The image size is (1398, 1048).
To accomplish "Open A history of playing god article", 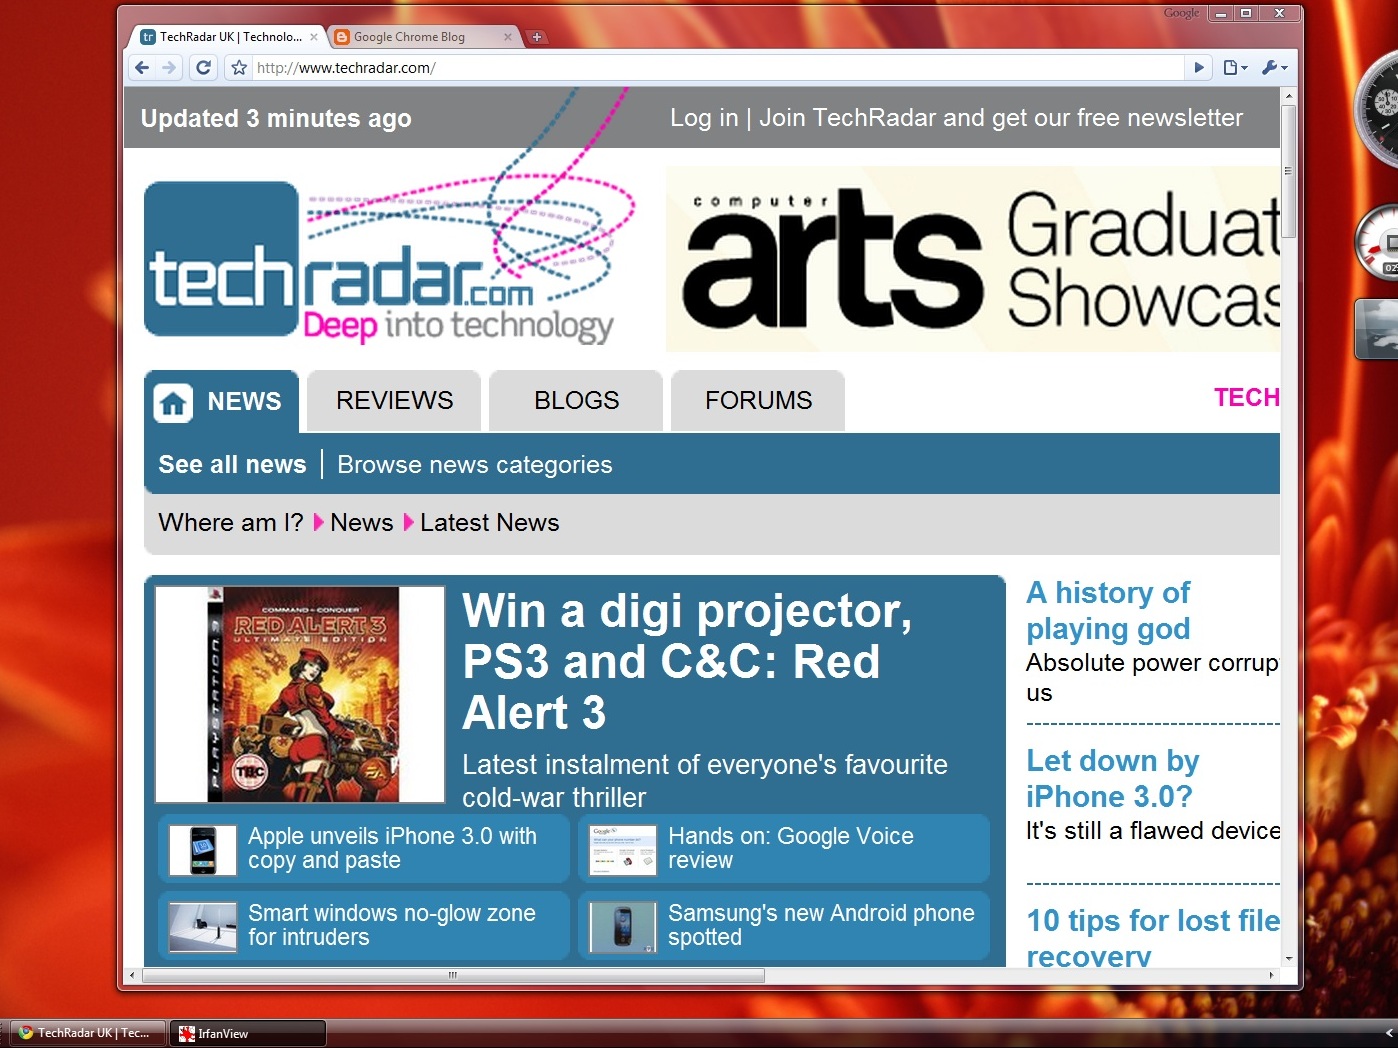I will click(1108, 611).
